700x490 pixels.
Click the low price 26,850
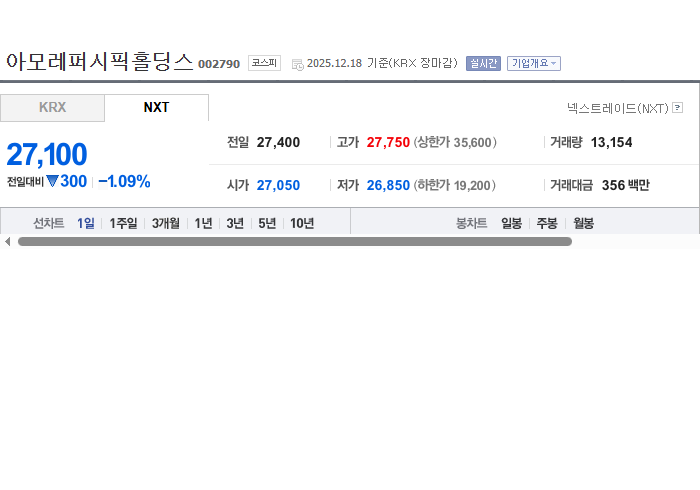388,185
